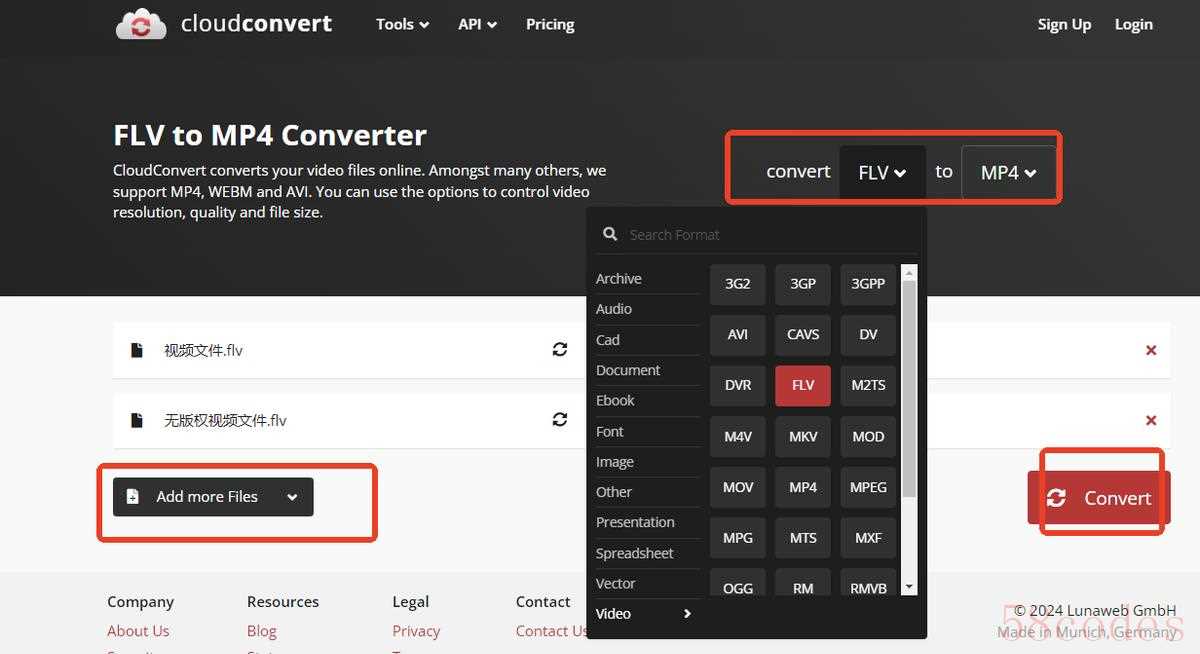Screen dimensions: 1200x654
Task: Click the format list scroll-down arrow
Action: (909, 588)
